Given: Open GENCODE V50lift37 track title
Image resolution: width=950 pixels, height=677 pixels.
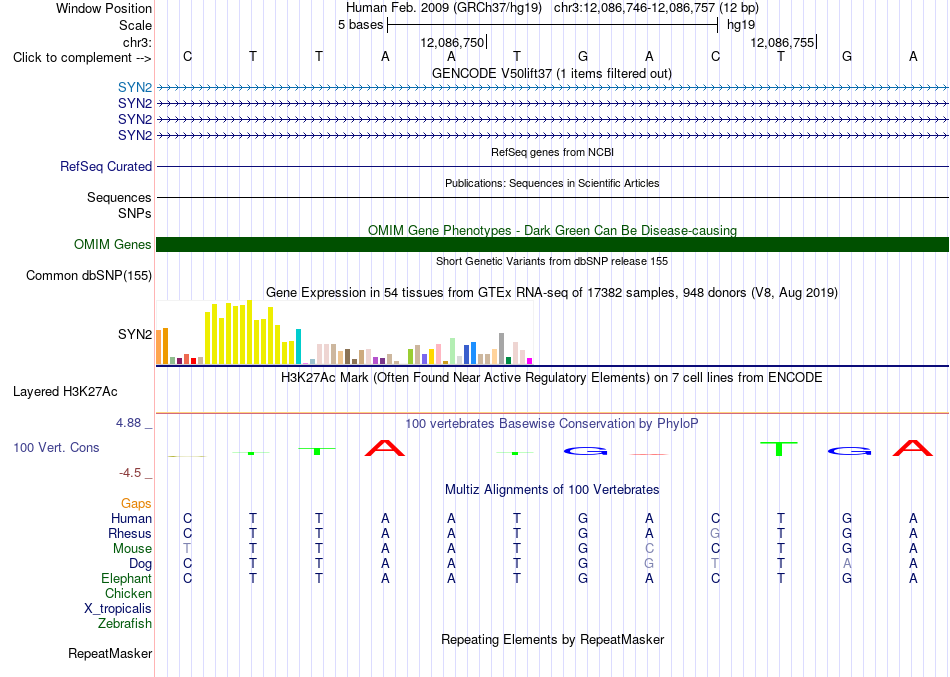Looking at the screenshot, I should (552, 73).
